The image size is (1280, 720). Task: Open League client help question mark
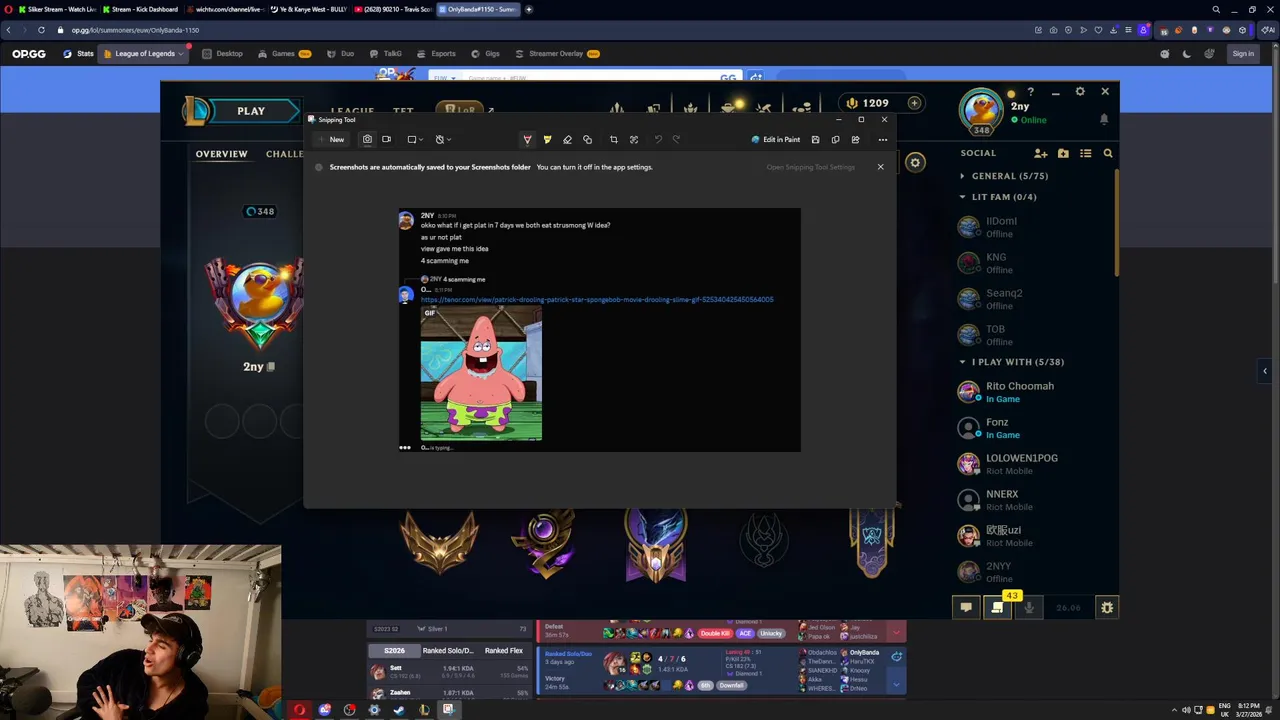pyautogui.click(x=1031, y=92)
